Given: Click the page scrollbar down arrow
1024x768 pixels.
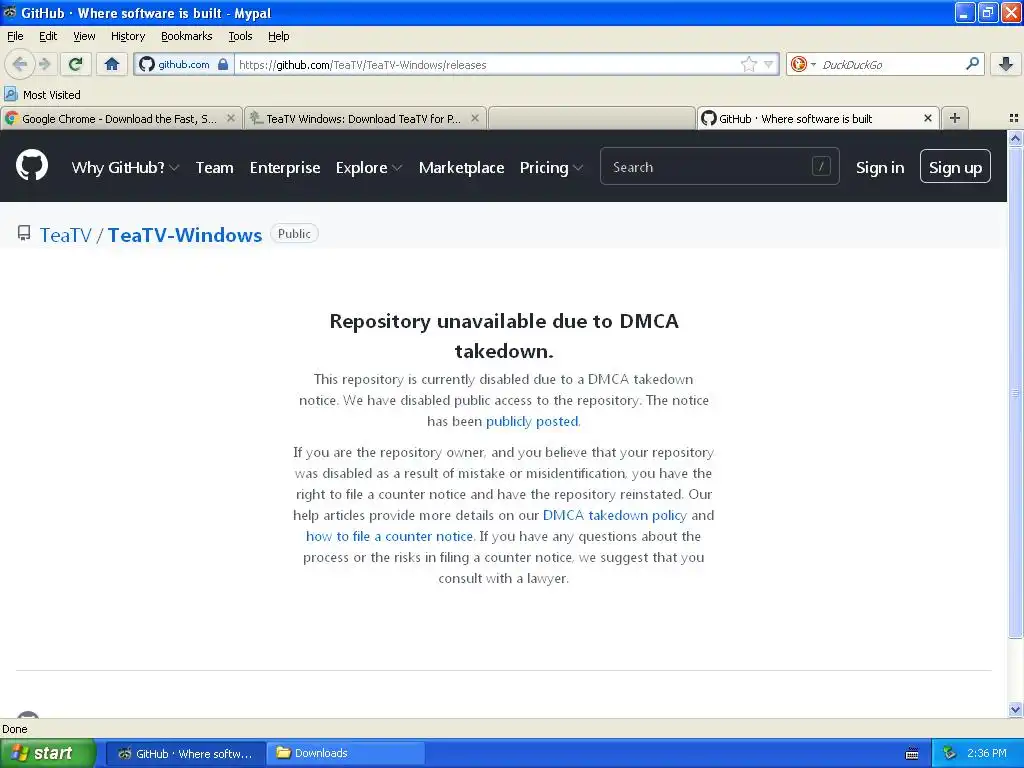Looking at the screenshot, I should coord(1015,709).
